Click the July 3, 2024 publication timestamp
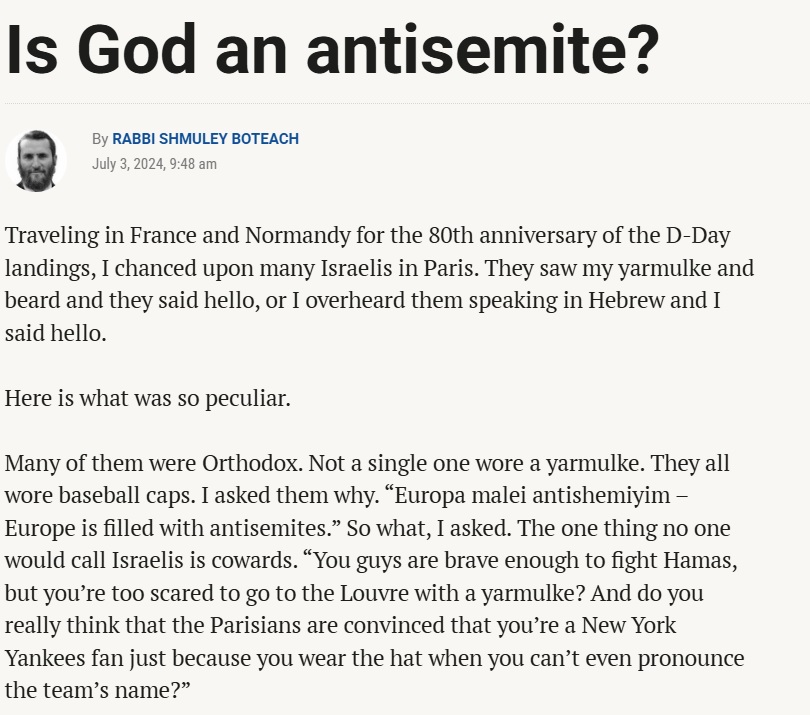 (154, 164)
